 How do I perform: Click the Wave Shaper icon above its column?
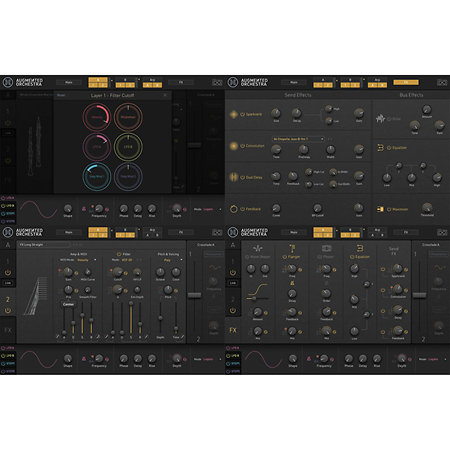pos(258,248)
